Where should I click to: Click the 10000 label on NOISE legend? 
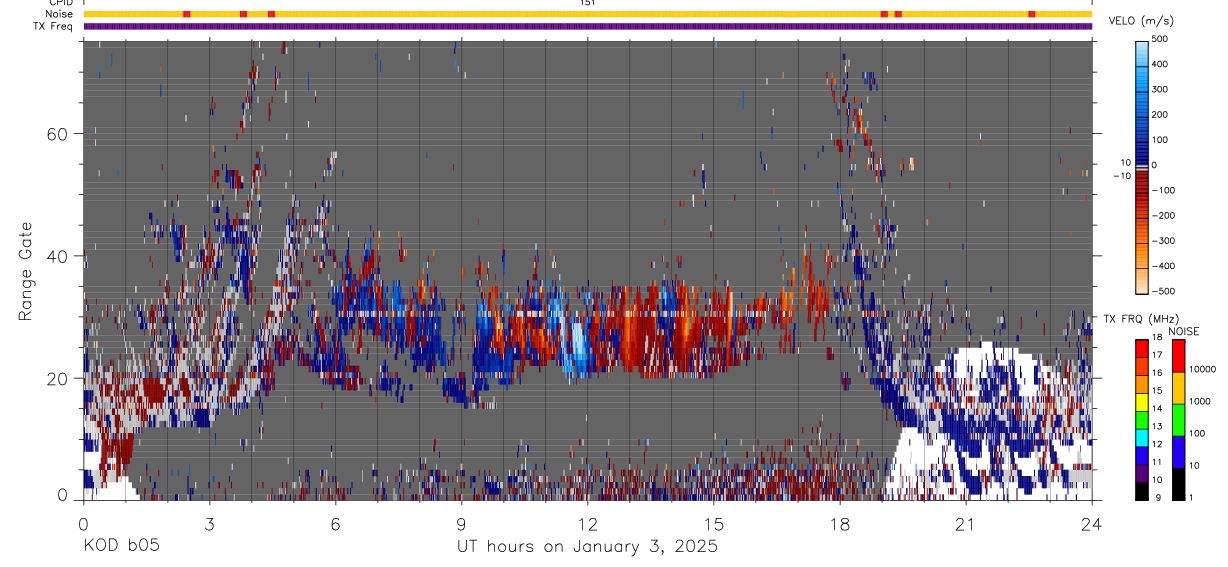tap(1203, 369)
